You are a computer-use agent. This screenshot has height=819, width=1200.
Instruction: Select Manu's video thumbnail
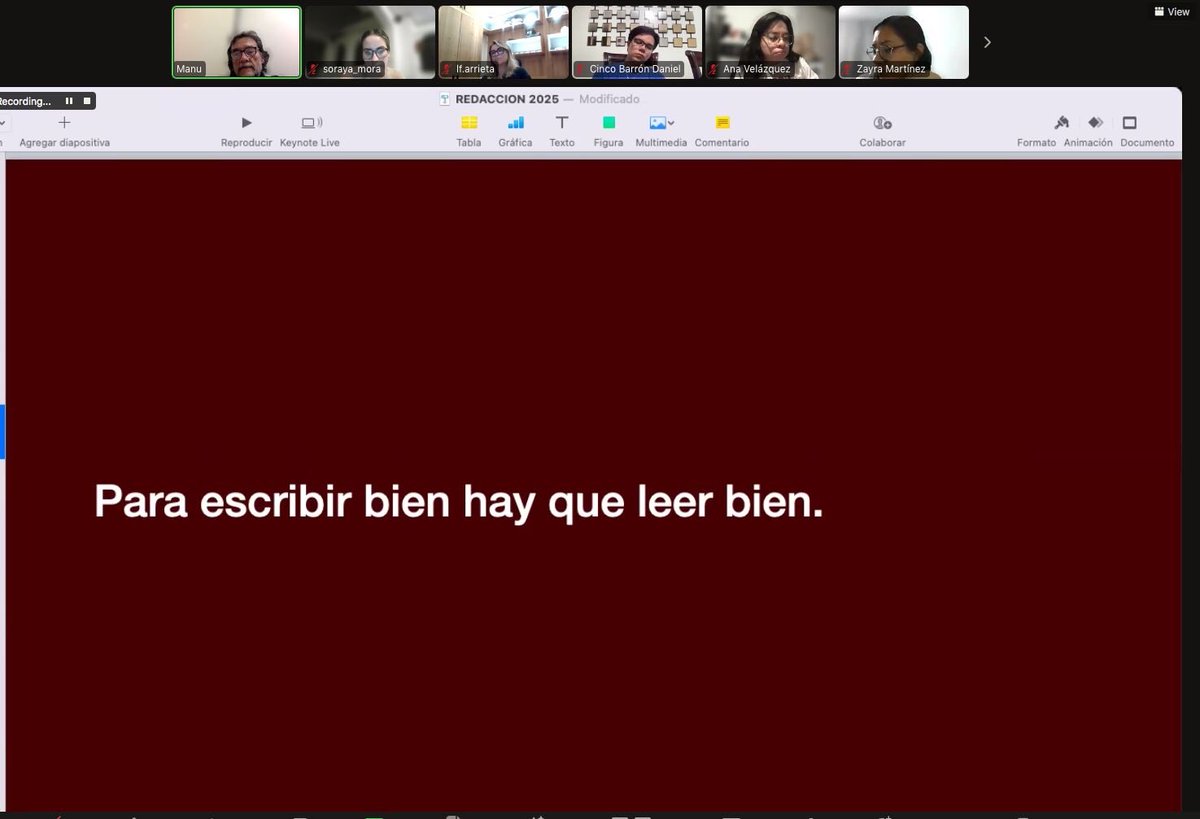237,42
